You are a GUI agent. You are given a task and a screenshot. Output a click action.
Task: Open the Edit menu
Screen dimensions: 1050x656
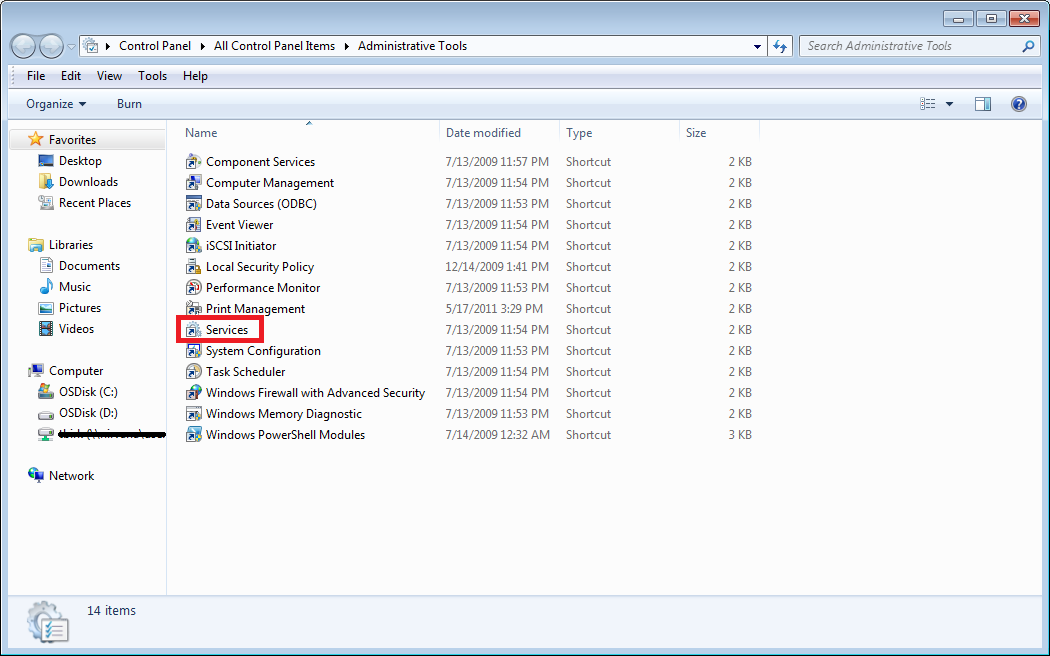point(71,76)
